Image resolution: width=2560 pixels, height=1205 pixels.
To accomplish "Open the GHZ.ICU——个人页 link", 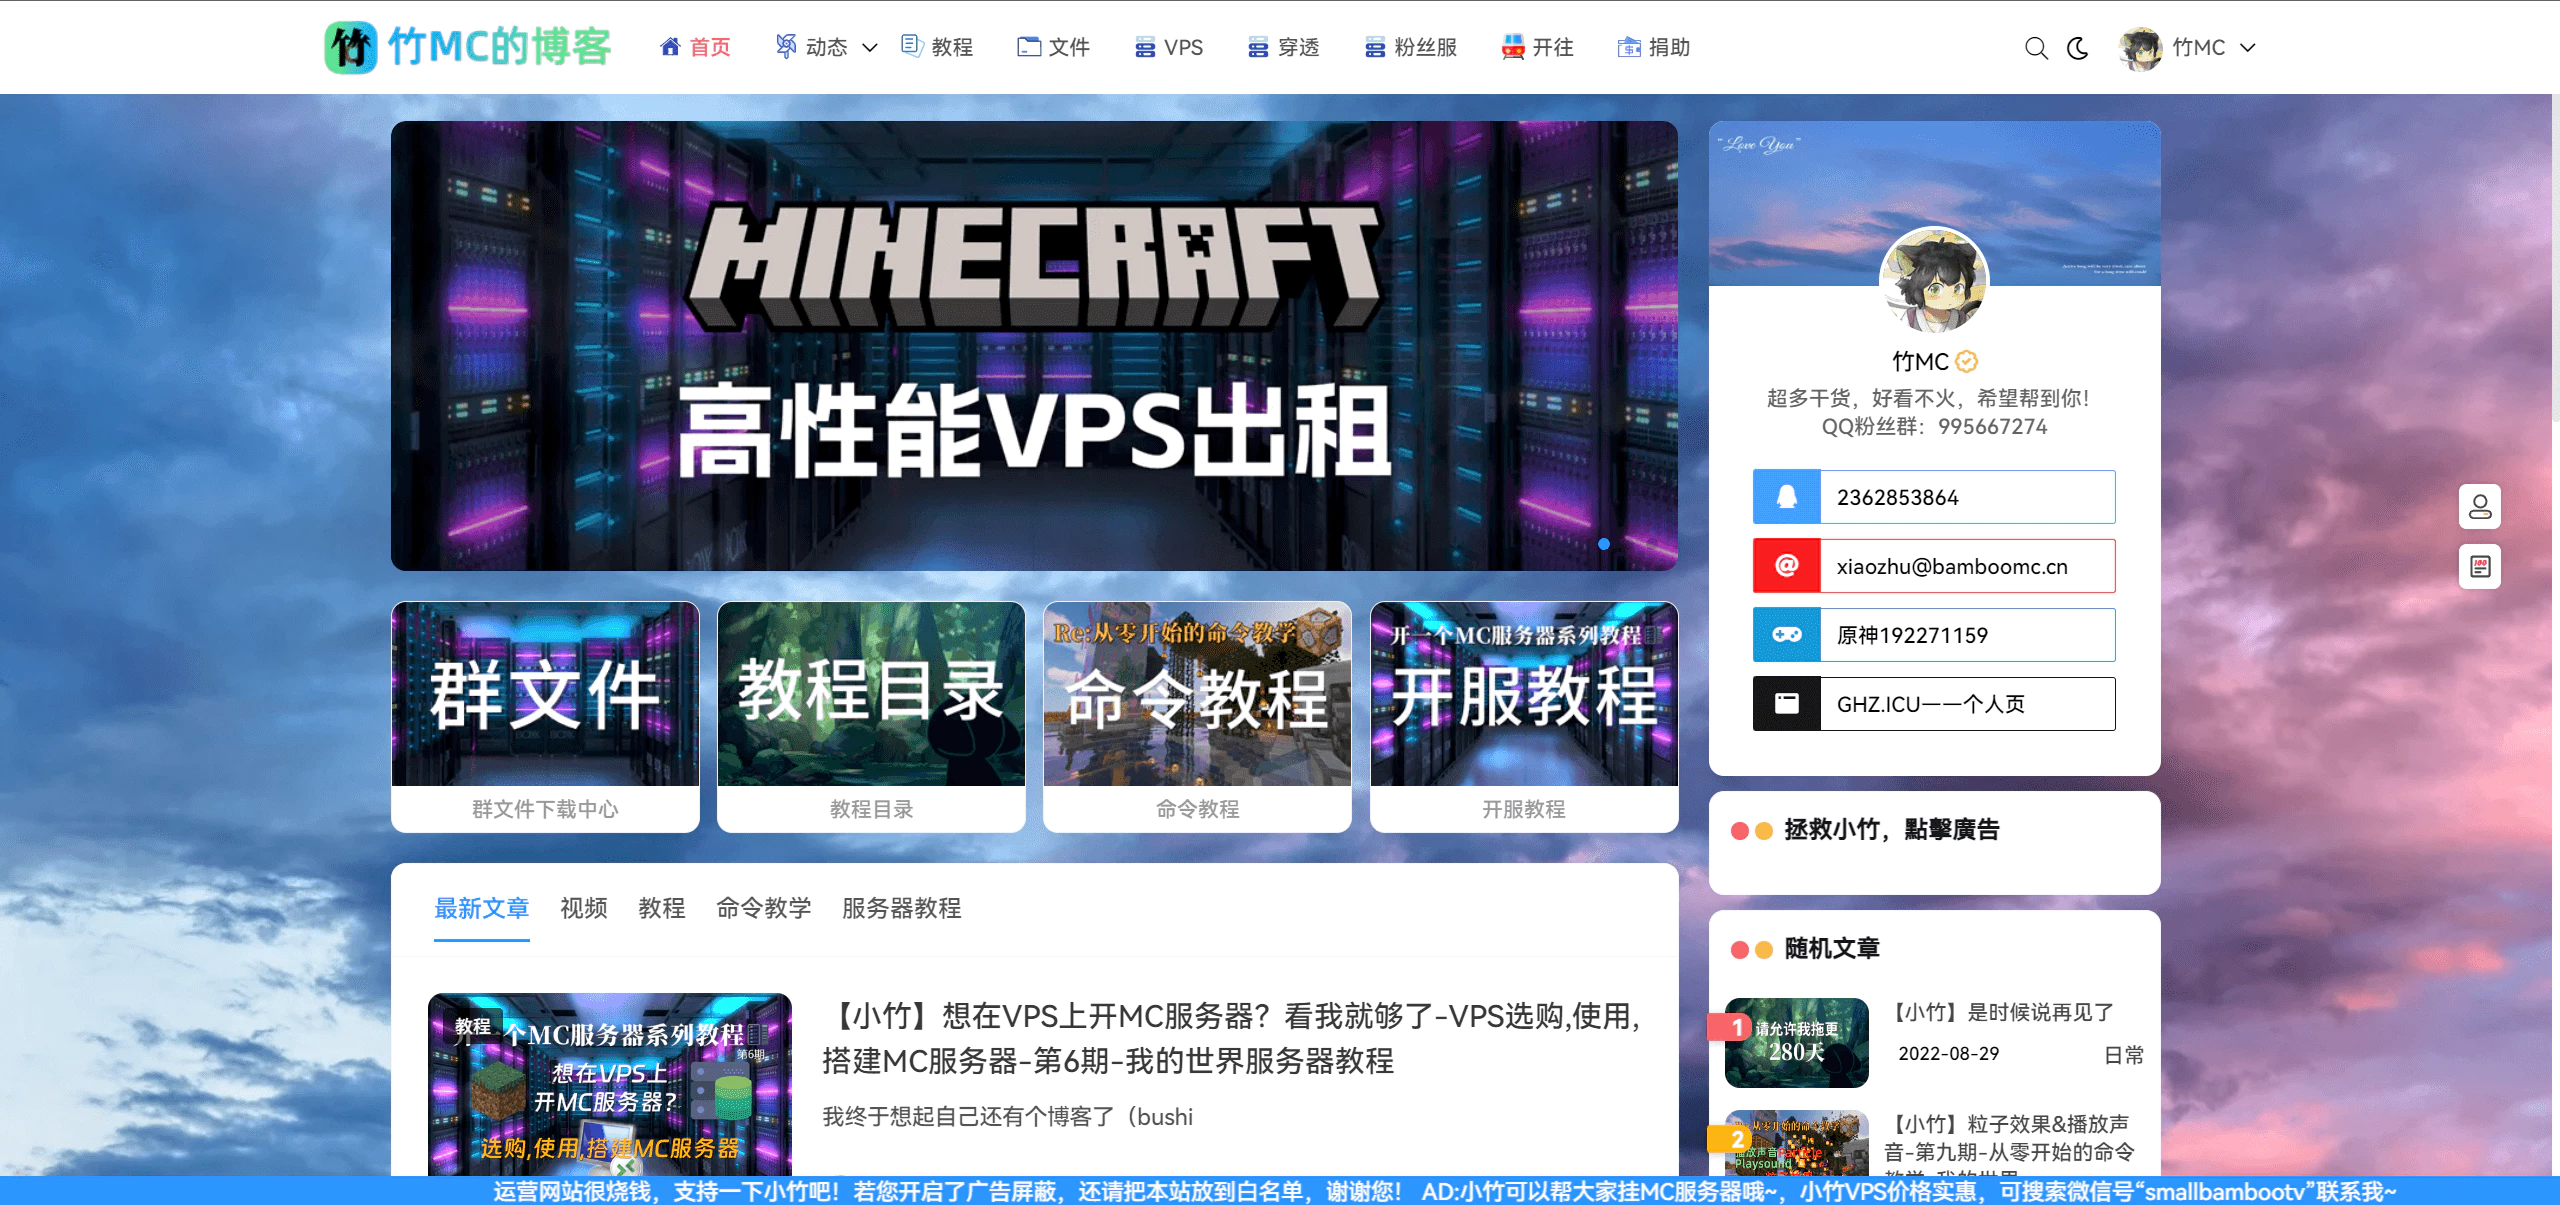I will point(1934,704).
